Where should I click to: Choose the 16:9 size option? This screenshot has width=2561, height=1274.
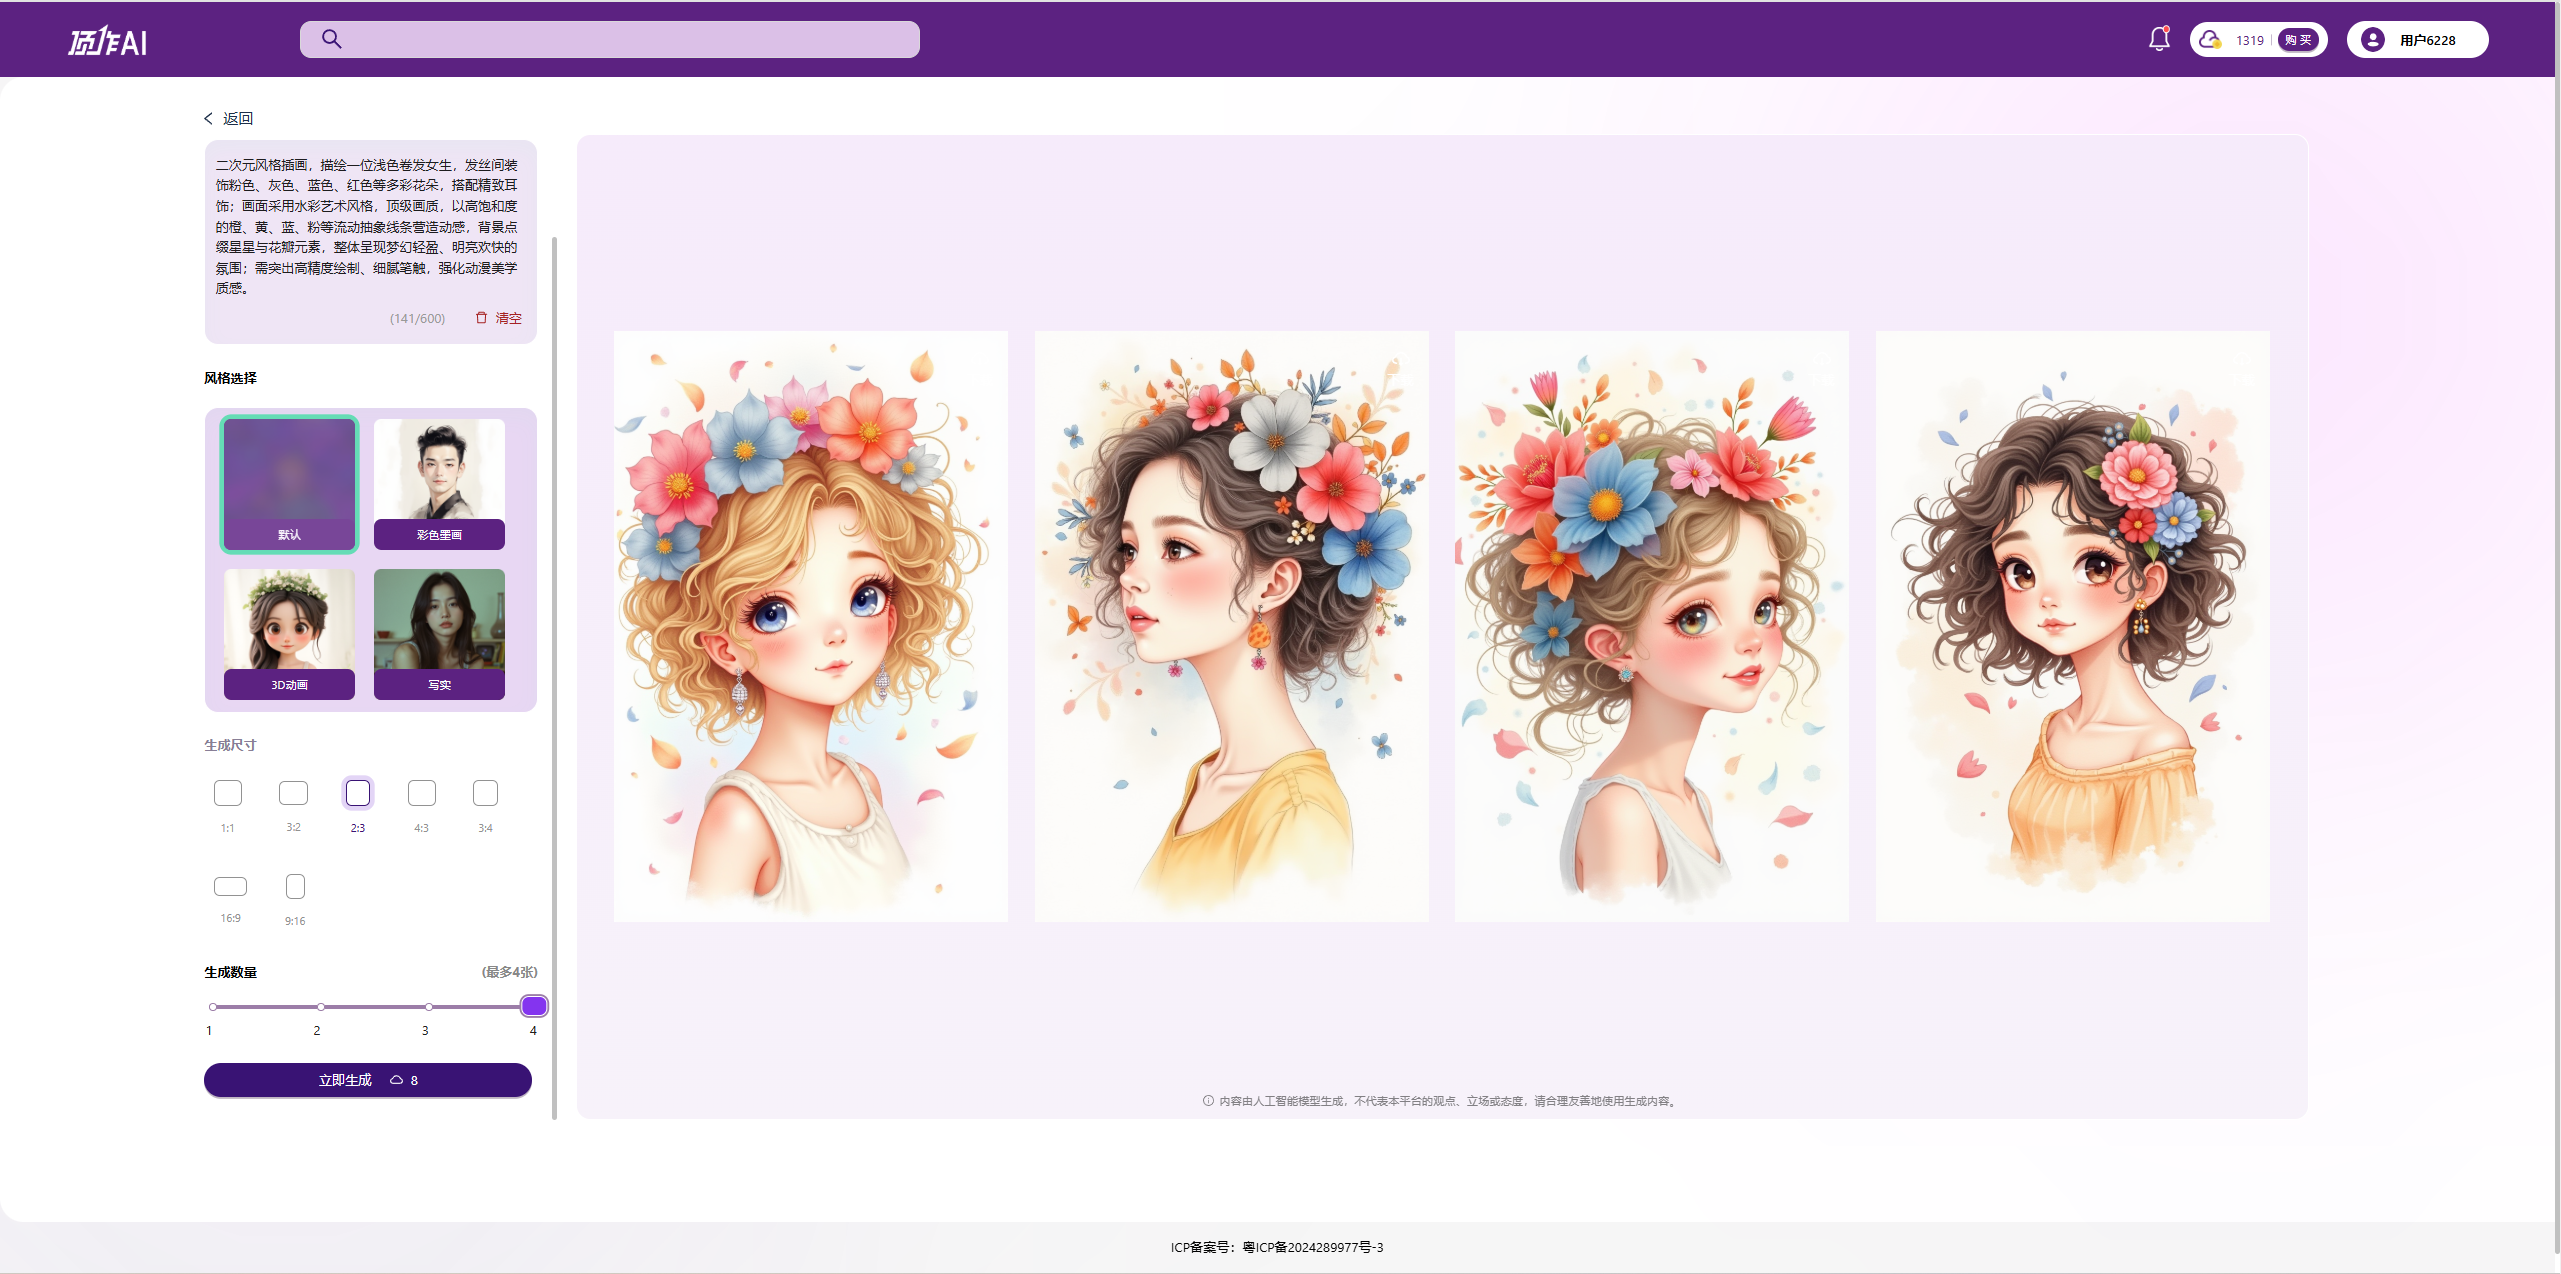pyautogui.click(x=230, y=886)
